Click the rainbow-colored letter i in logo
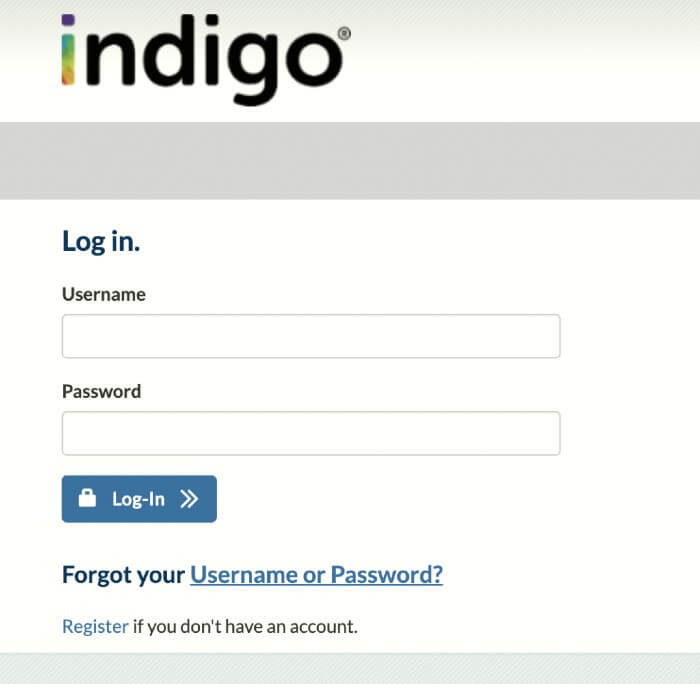The image size is (700, 684). click(68, 50)
